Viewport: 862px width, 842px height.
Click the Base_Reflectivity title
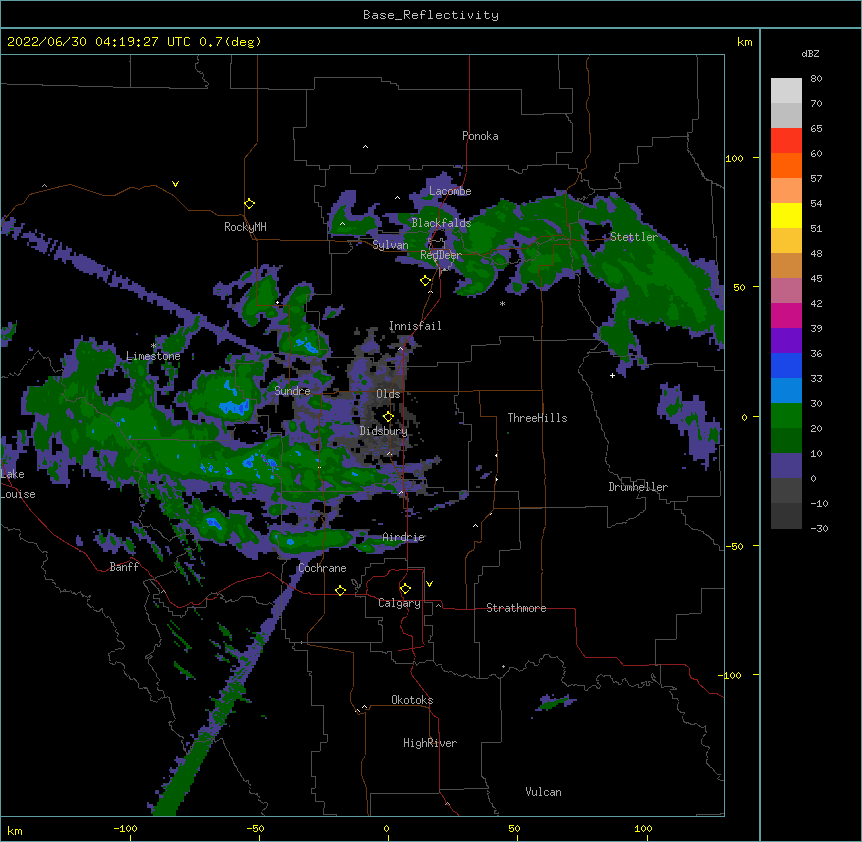(x=431, y=15)
